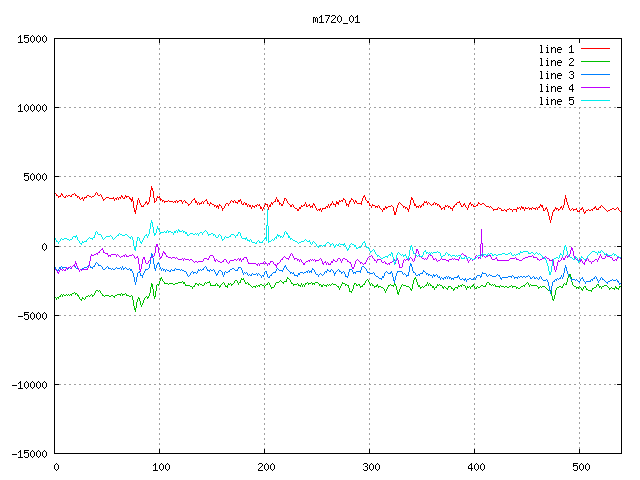Screen dimensions: 640x480
Task: Click the -15000 y-axis tick label
Action: pos(29,454)
